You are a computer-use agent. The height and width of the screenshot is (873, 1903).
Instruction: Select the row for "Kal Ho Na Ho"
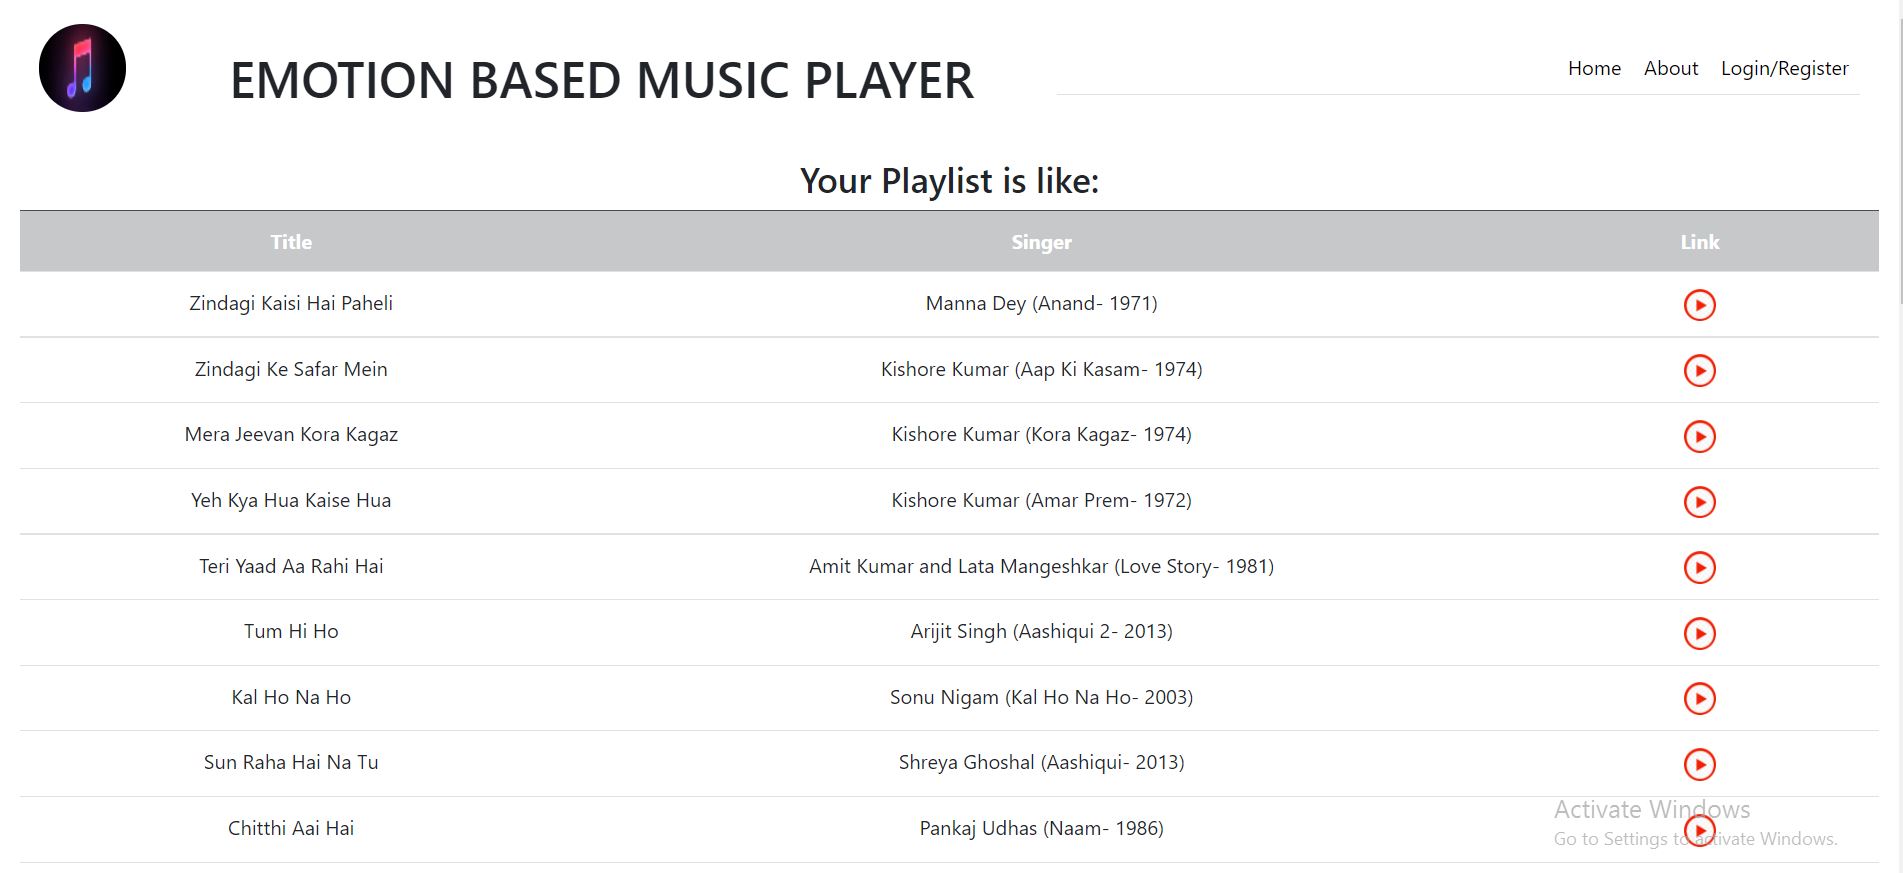[290, 698]
